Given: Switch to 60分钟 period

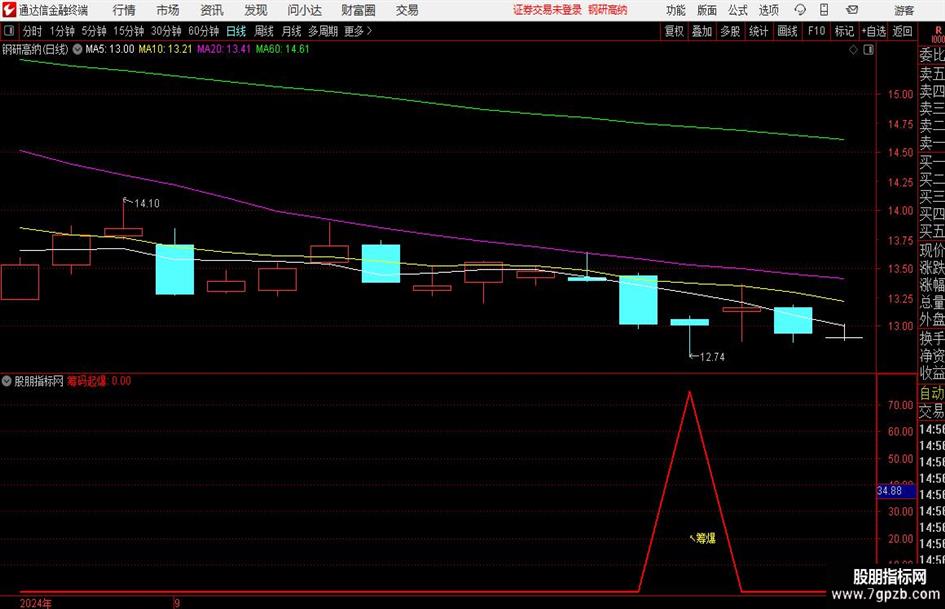Looking at the screenshot, I should coord(204,31).
